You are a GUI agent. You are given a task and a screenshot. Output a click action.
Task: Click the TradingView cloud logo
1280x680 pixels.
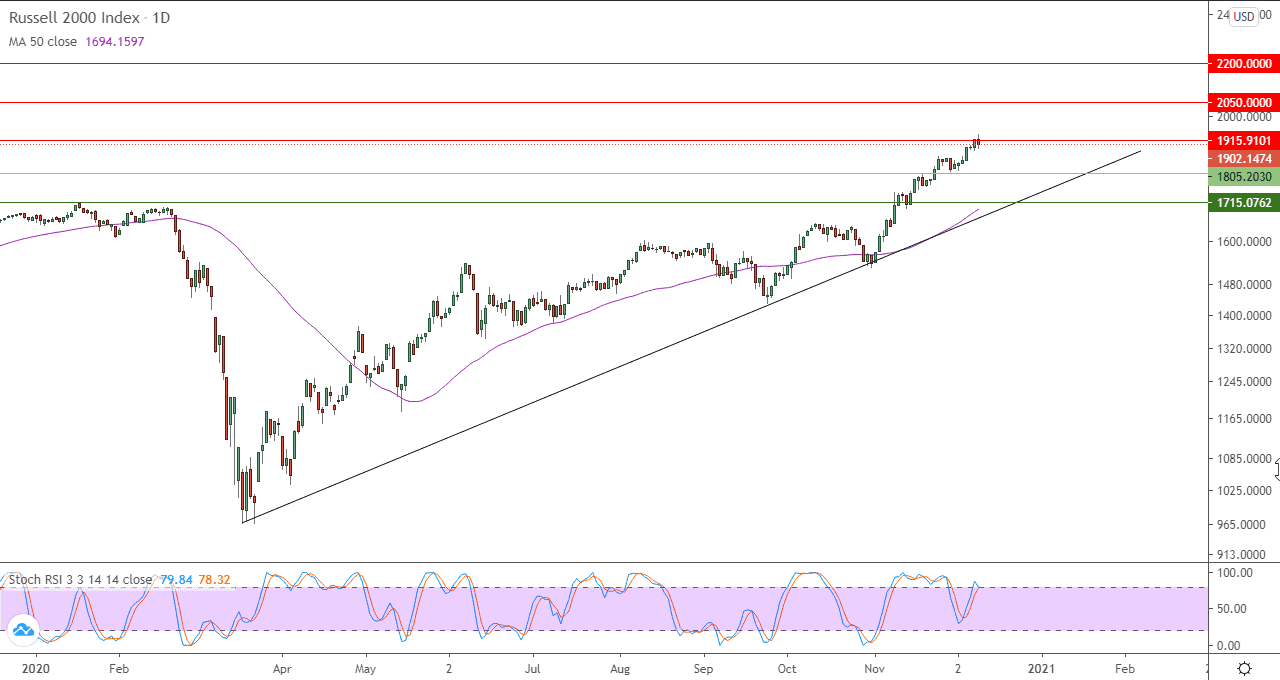(22, 630)
